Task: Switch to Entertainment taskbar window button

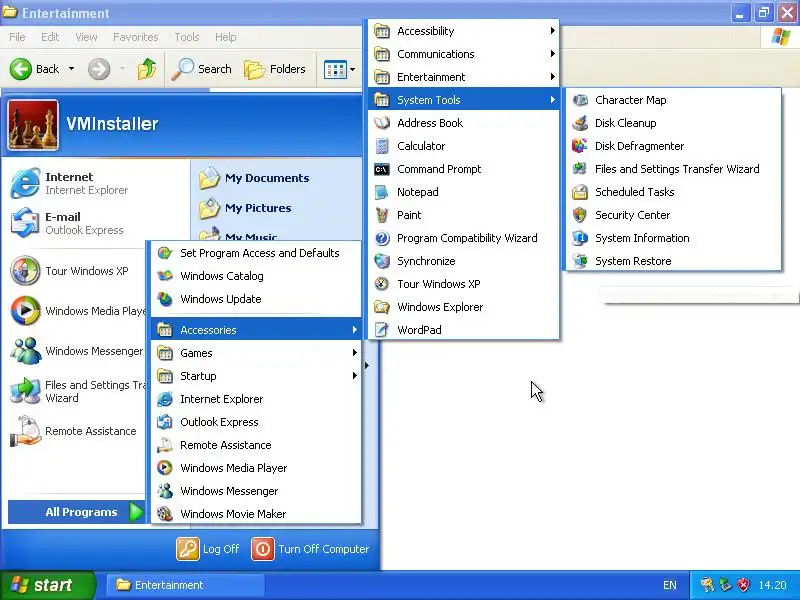Action: click(x=186, y=585)
